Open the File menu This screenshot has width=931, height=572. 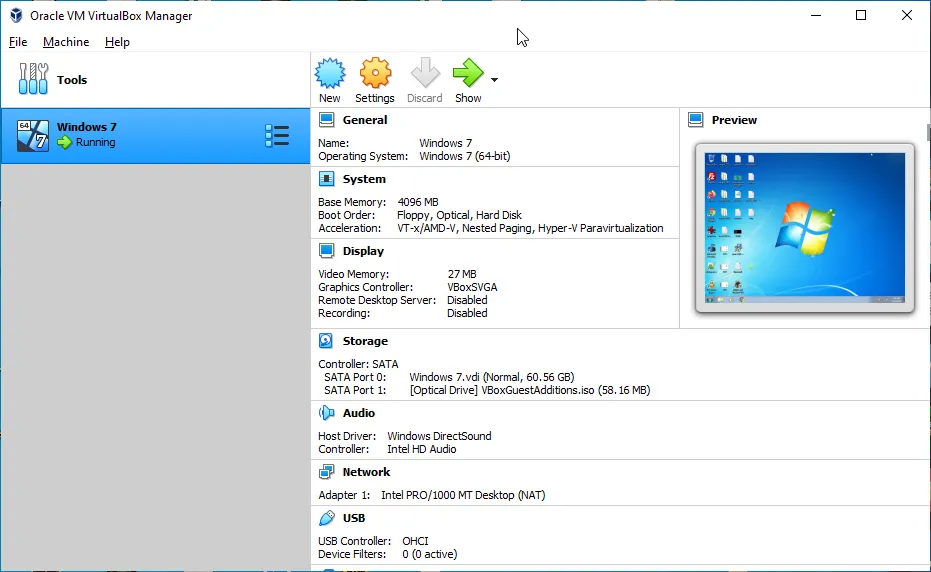click(18, 42)
